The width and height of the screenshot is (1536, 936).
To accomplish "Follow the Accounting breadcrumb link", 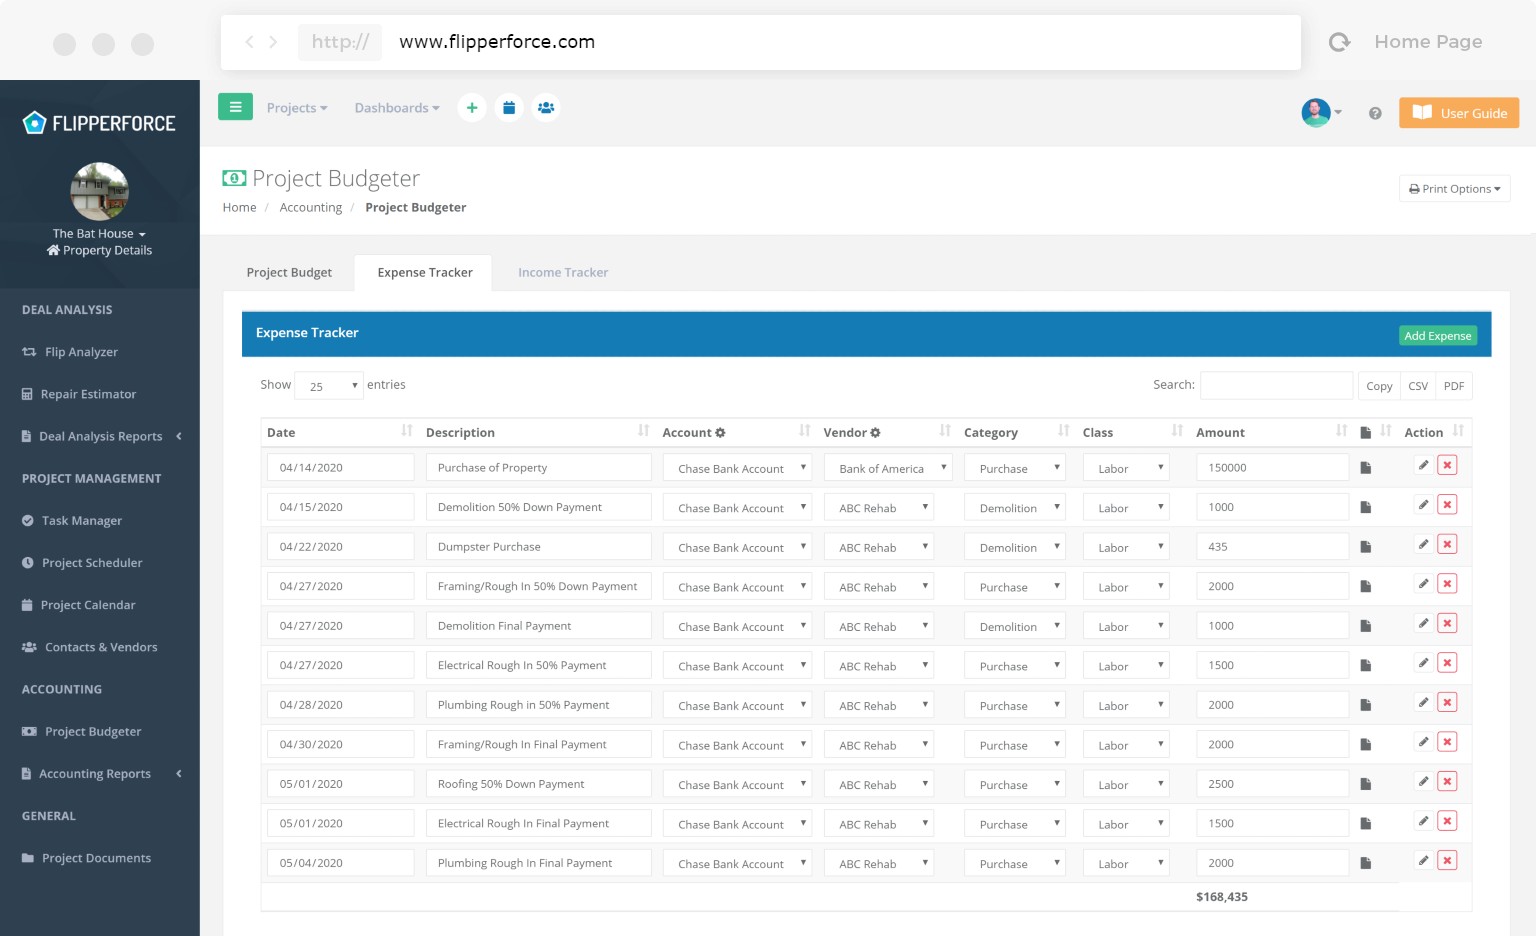I will tap(311, 207).
